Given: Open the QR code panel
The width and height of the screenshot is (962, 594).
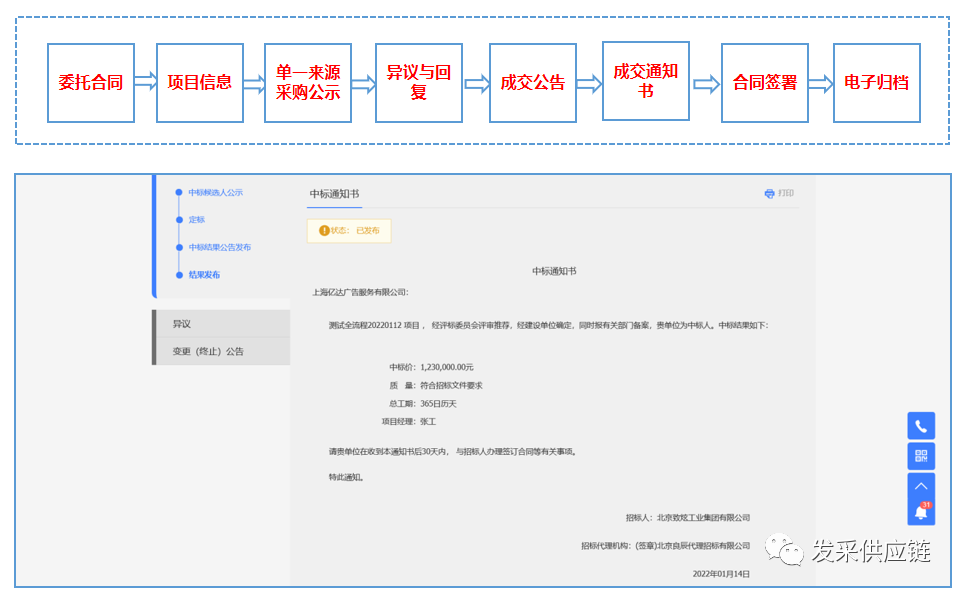Looking at the screenshot, I should [x=921, y=456].
